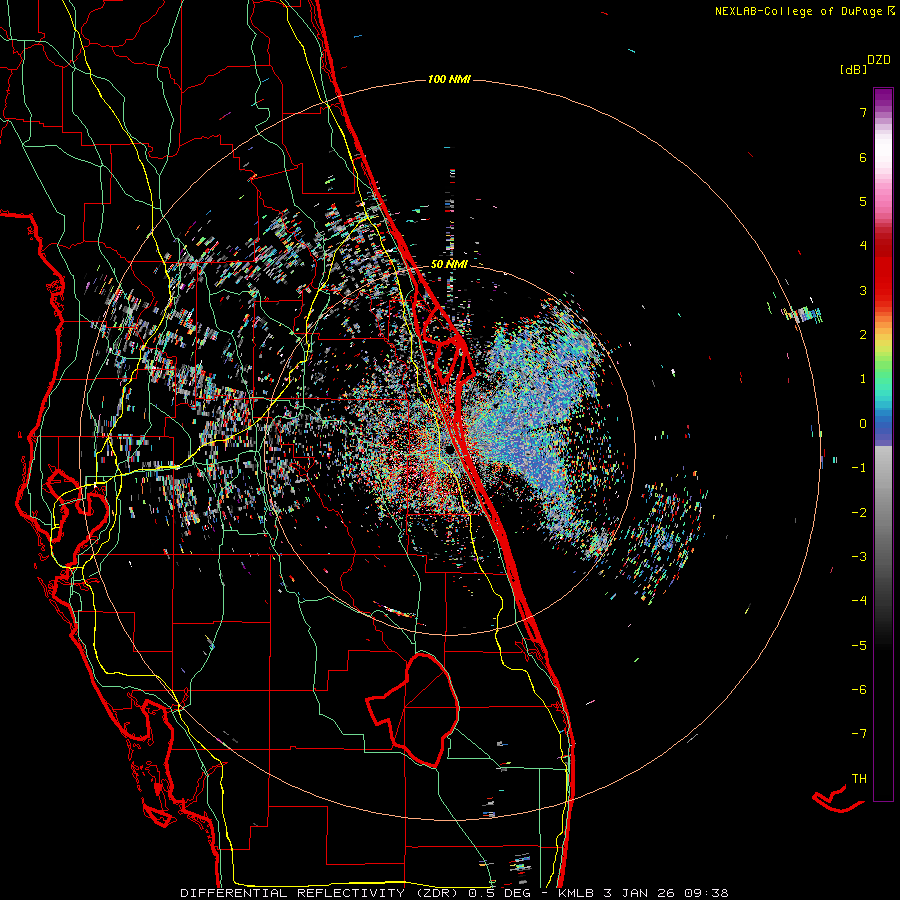Click the -6 dB label on the color scale

click(x=859, y=690)
